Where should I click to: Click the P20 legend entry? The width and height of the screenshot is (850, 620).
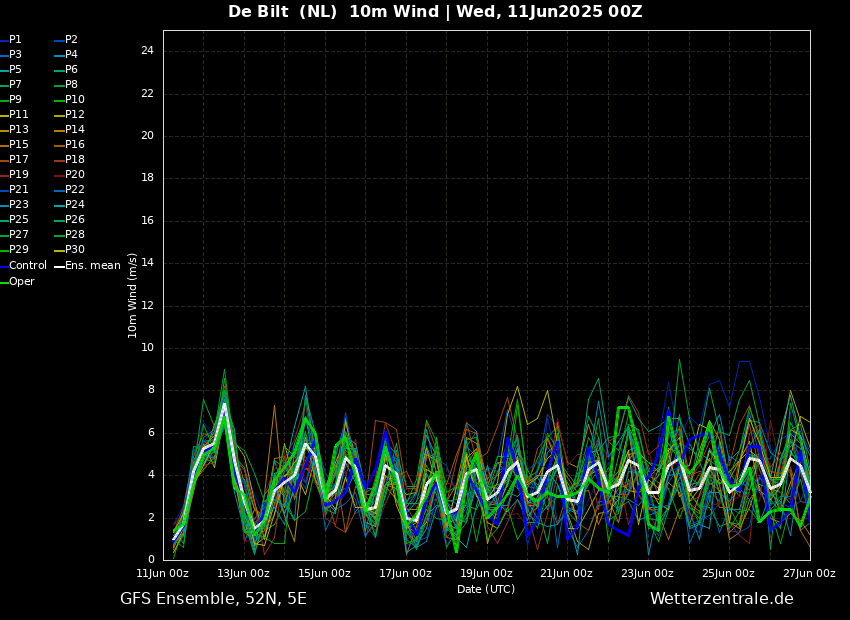(75, 175)
